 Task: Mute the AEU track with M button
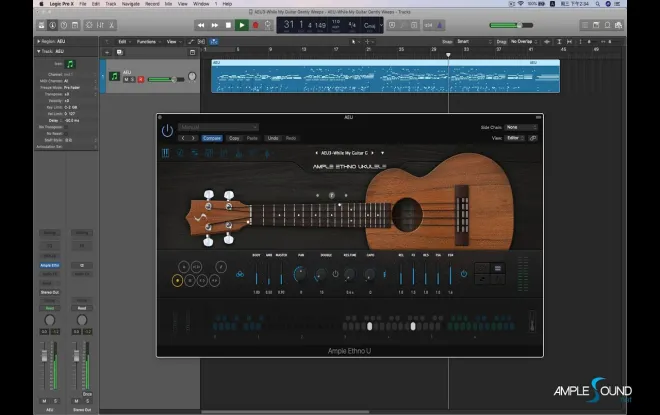point(126,80)
